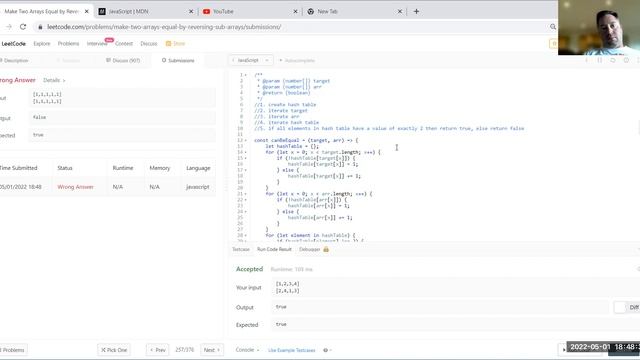
Task: Open the Details link beside Wrong Answer
Action: 54,80
